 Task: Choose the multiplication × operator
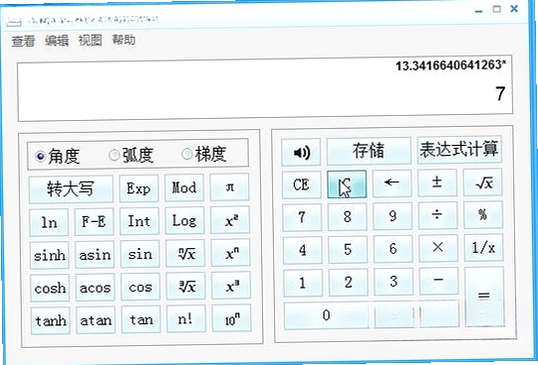[x=438, y=248]
